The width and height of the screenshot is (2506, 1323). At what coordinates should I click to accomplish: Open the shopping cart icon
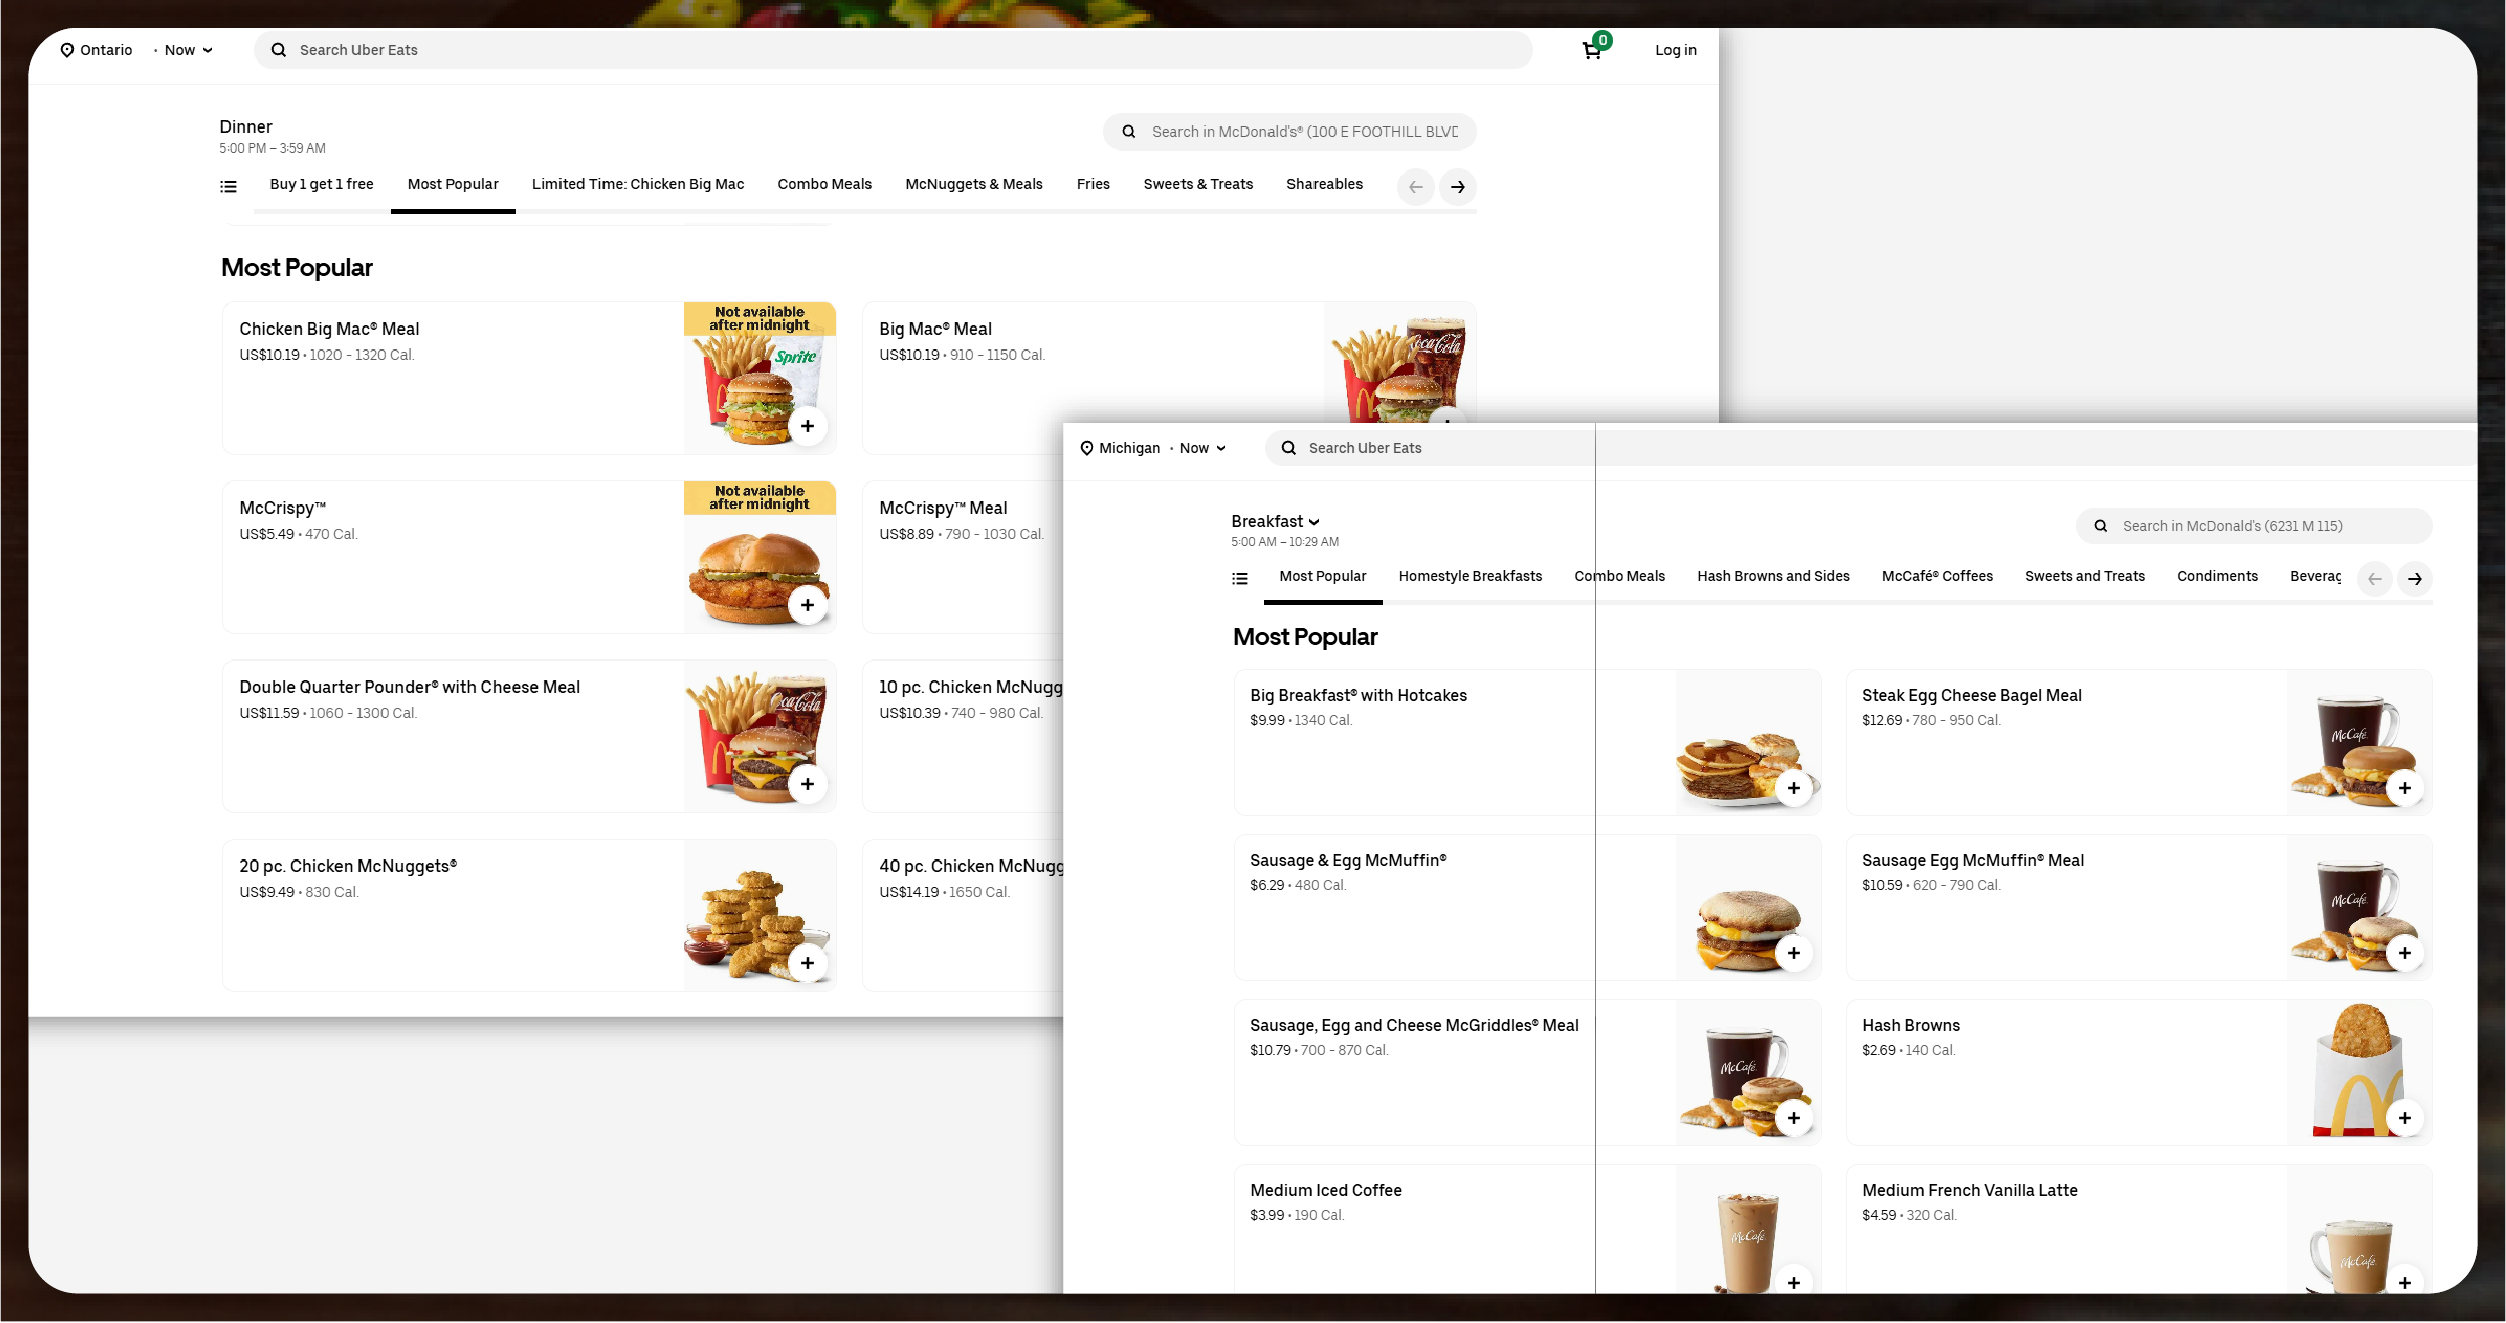(x=1592, y=50)
